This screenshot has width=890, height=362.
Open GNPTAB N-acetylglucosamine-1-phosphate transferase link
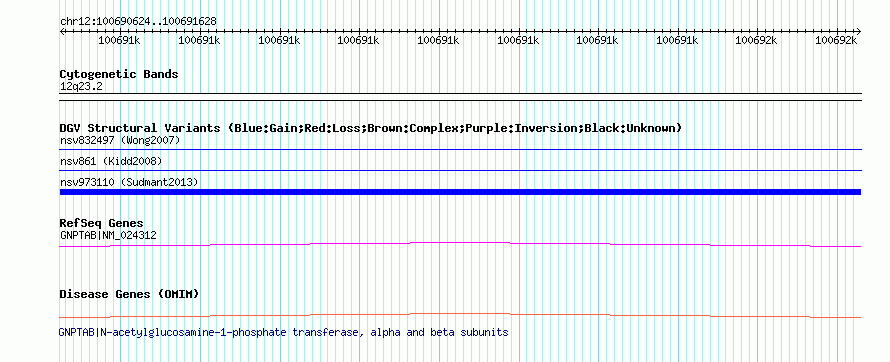click(x=283, y=332)
